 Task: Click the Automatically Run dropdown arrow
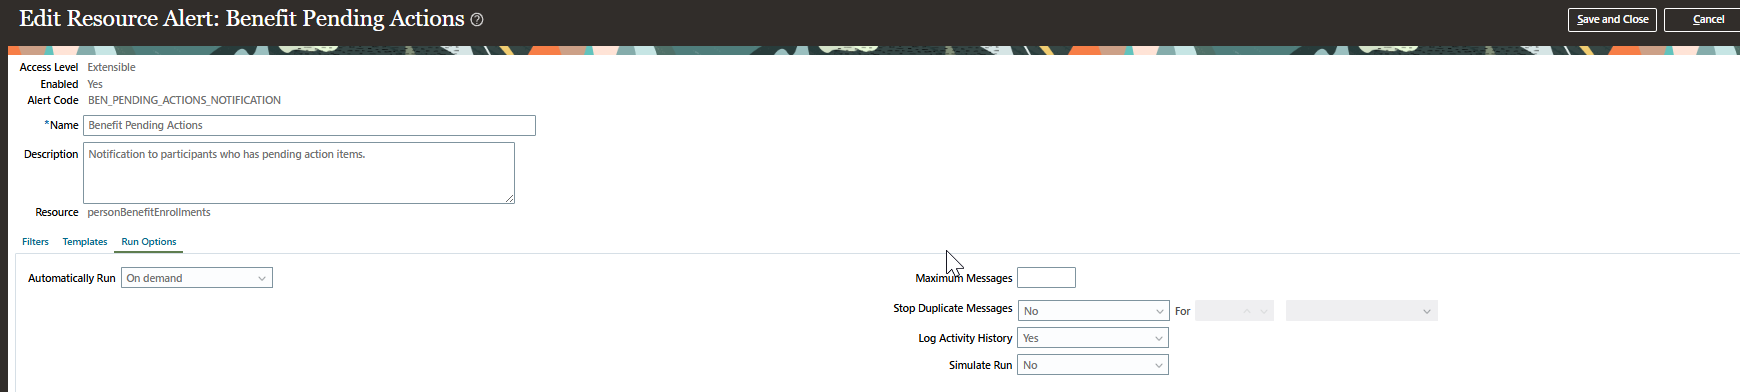click(x=262, y=278)
